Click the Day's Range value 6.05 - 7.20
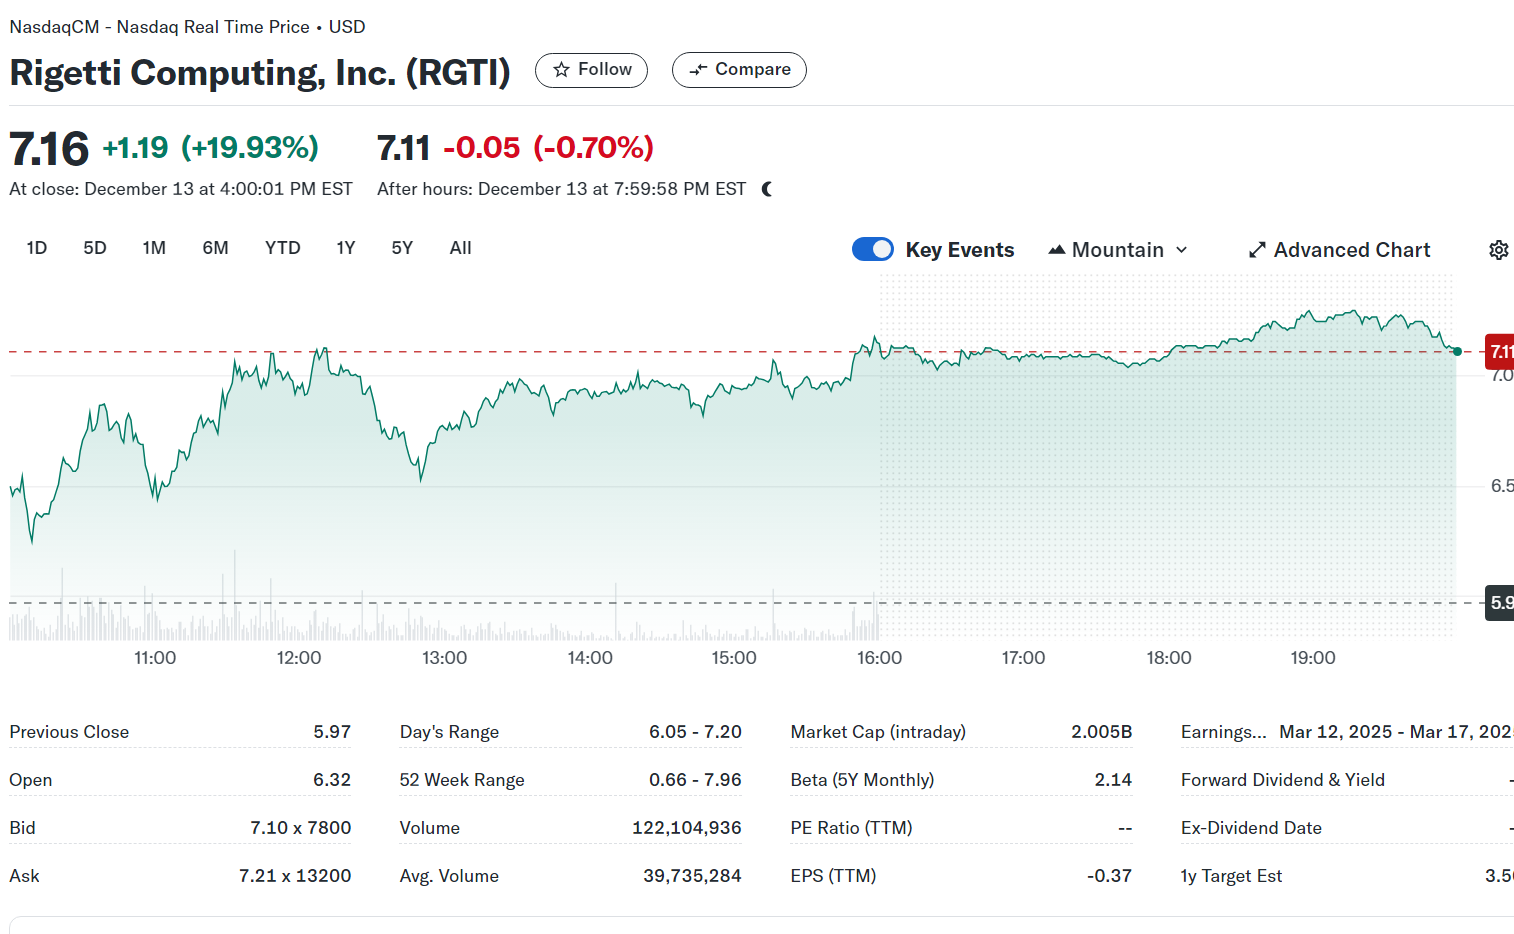Viewport: 1514px width, 934px height. [x=695, y=732]
